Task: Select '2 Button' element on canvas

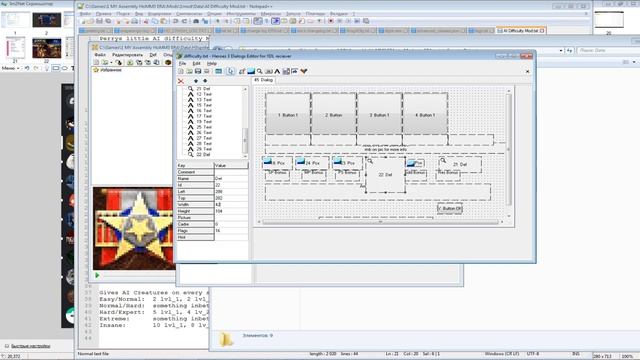Action: click(x=333, y=113)
